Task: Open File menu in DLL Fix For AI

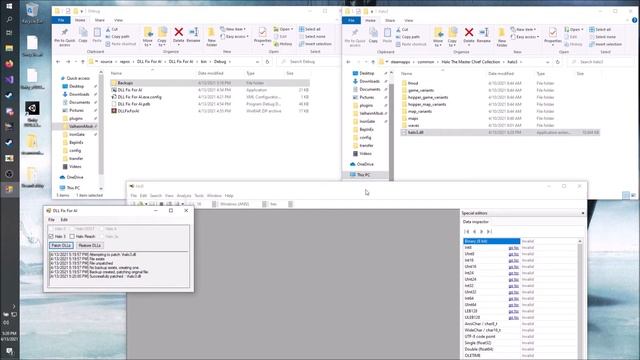Action: 51,220
